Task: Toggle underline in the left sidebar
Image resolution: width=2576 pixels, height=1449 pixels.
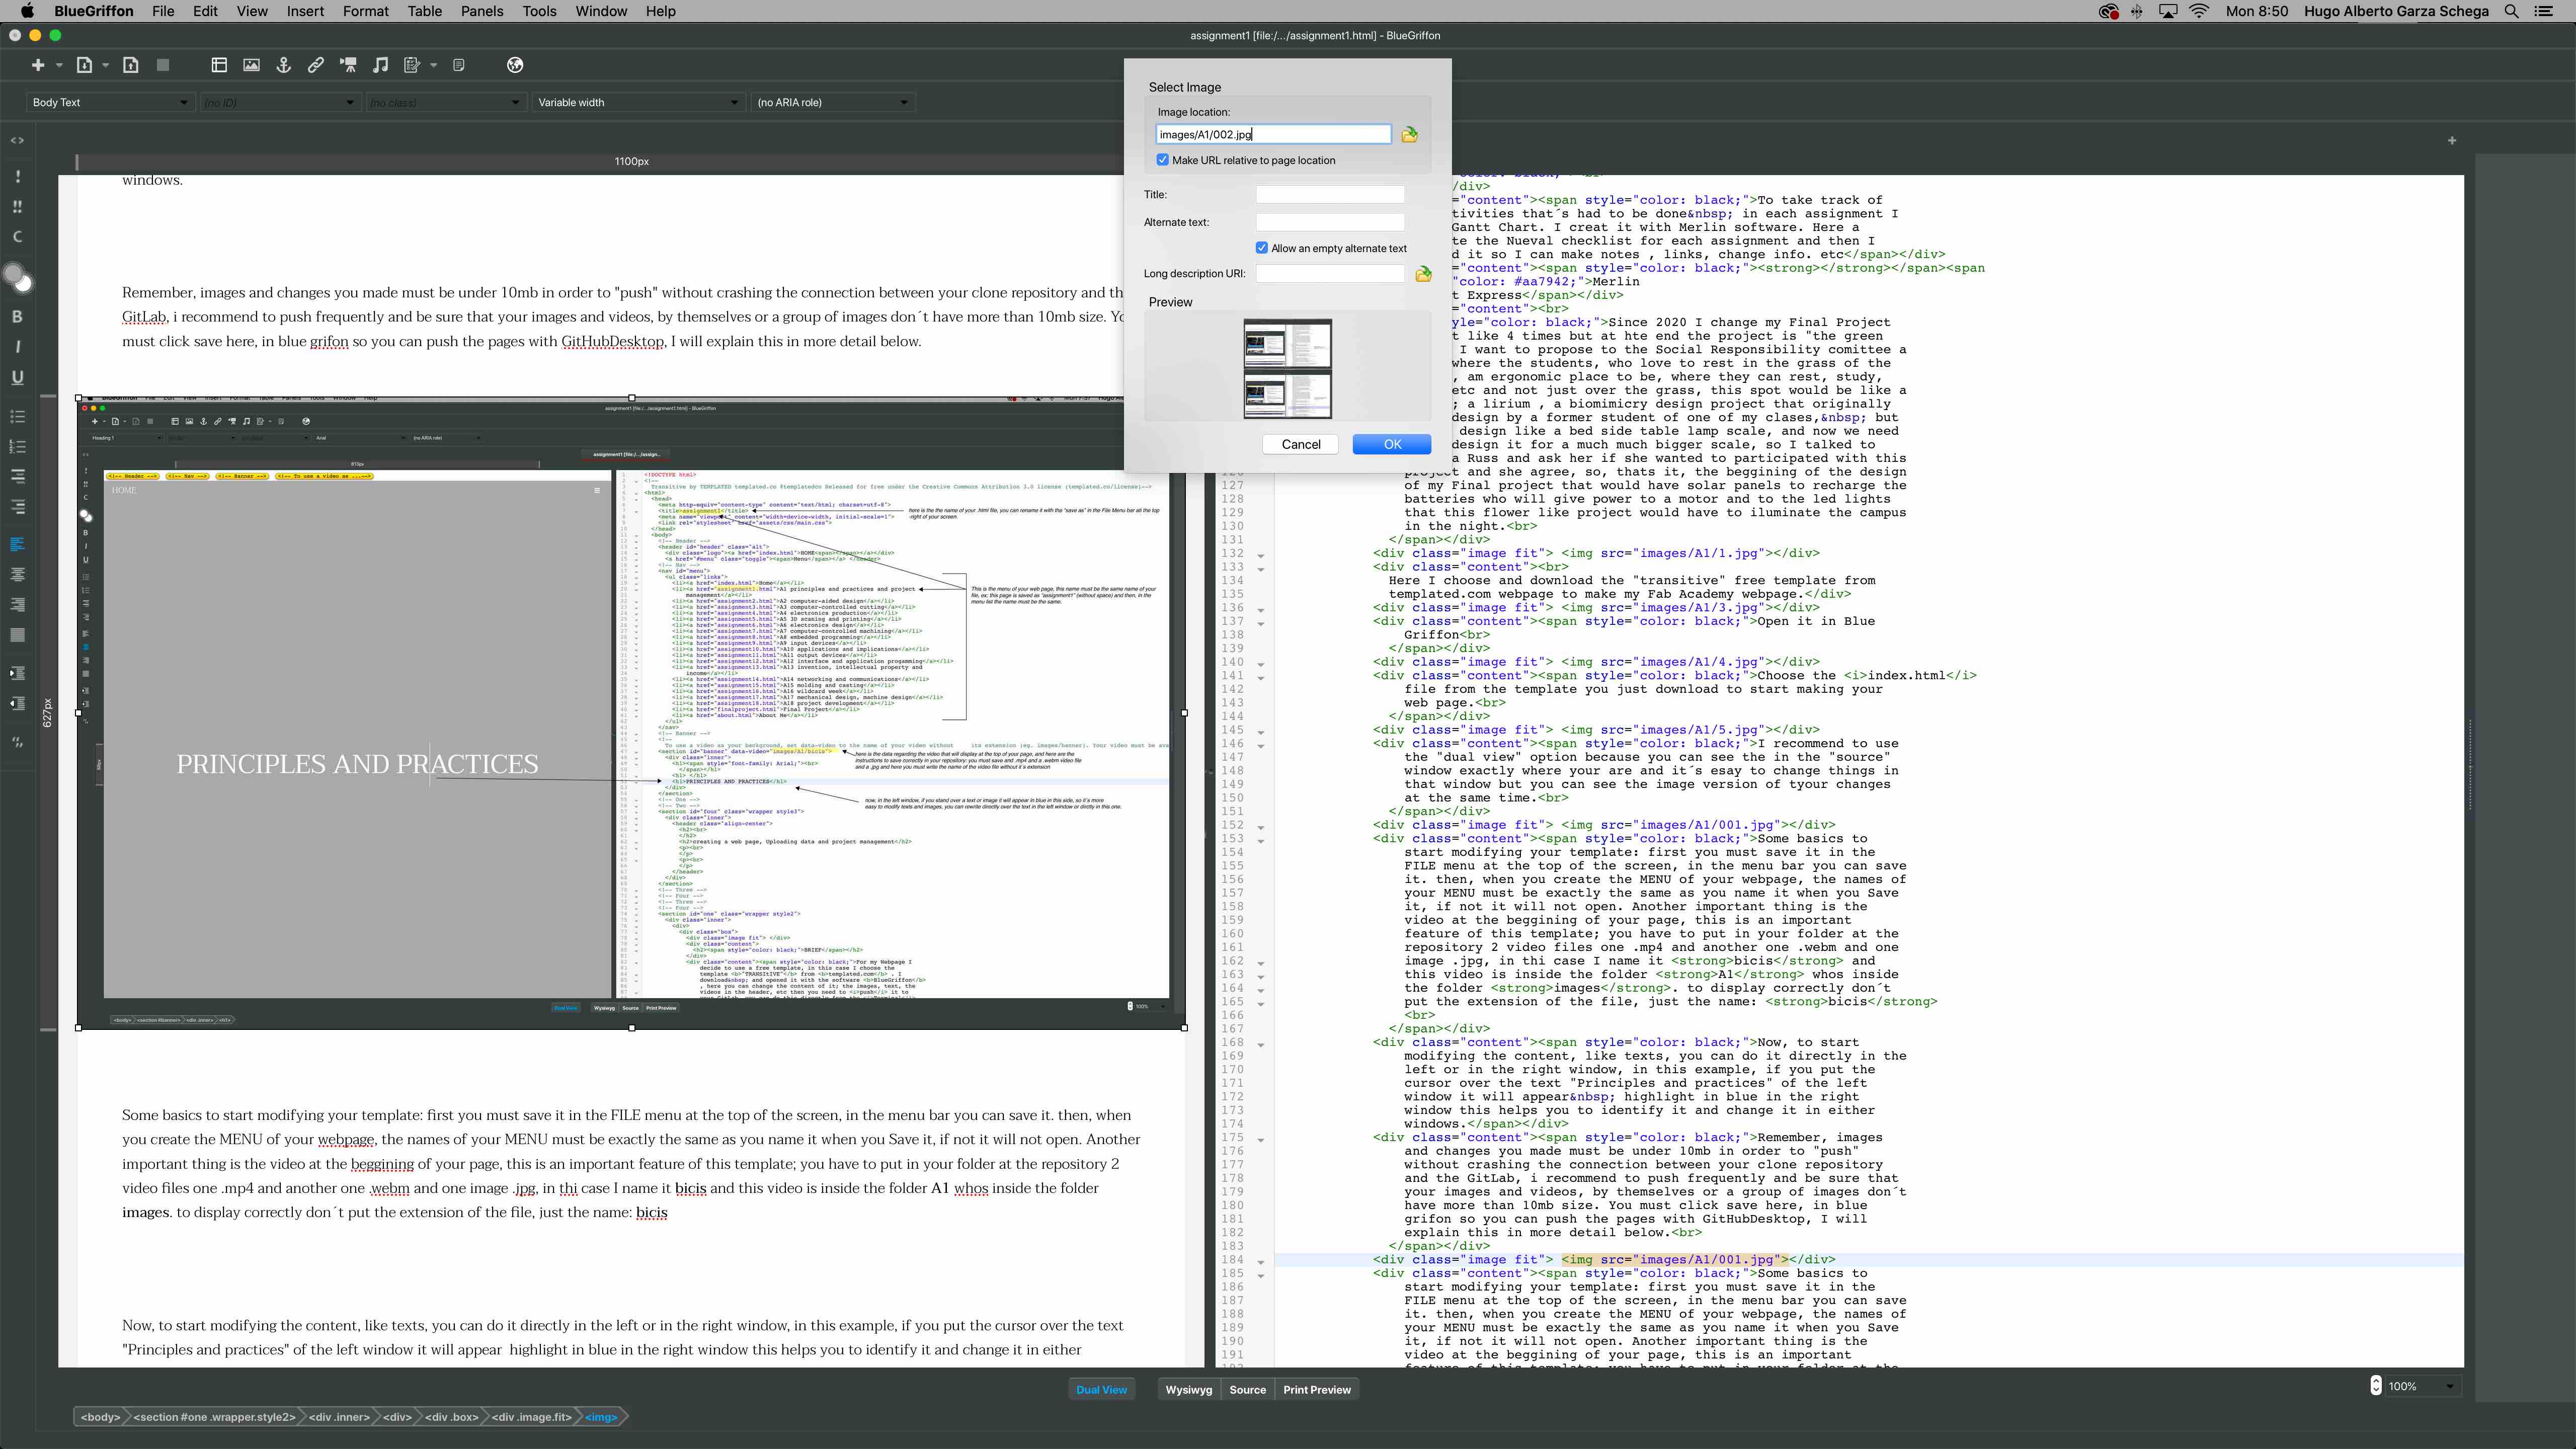Action: pyautogui.click(x=17, y=377)
